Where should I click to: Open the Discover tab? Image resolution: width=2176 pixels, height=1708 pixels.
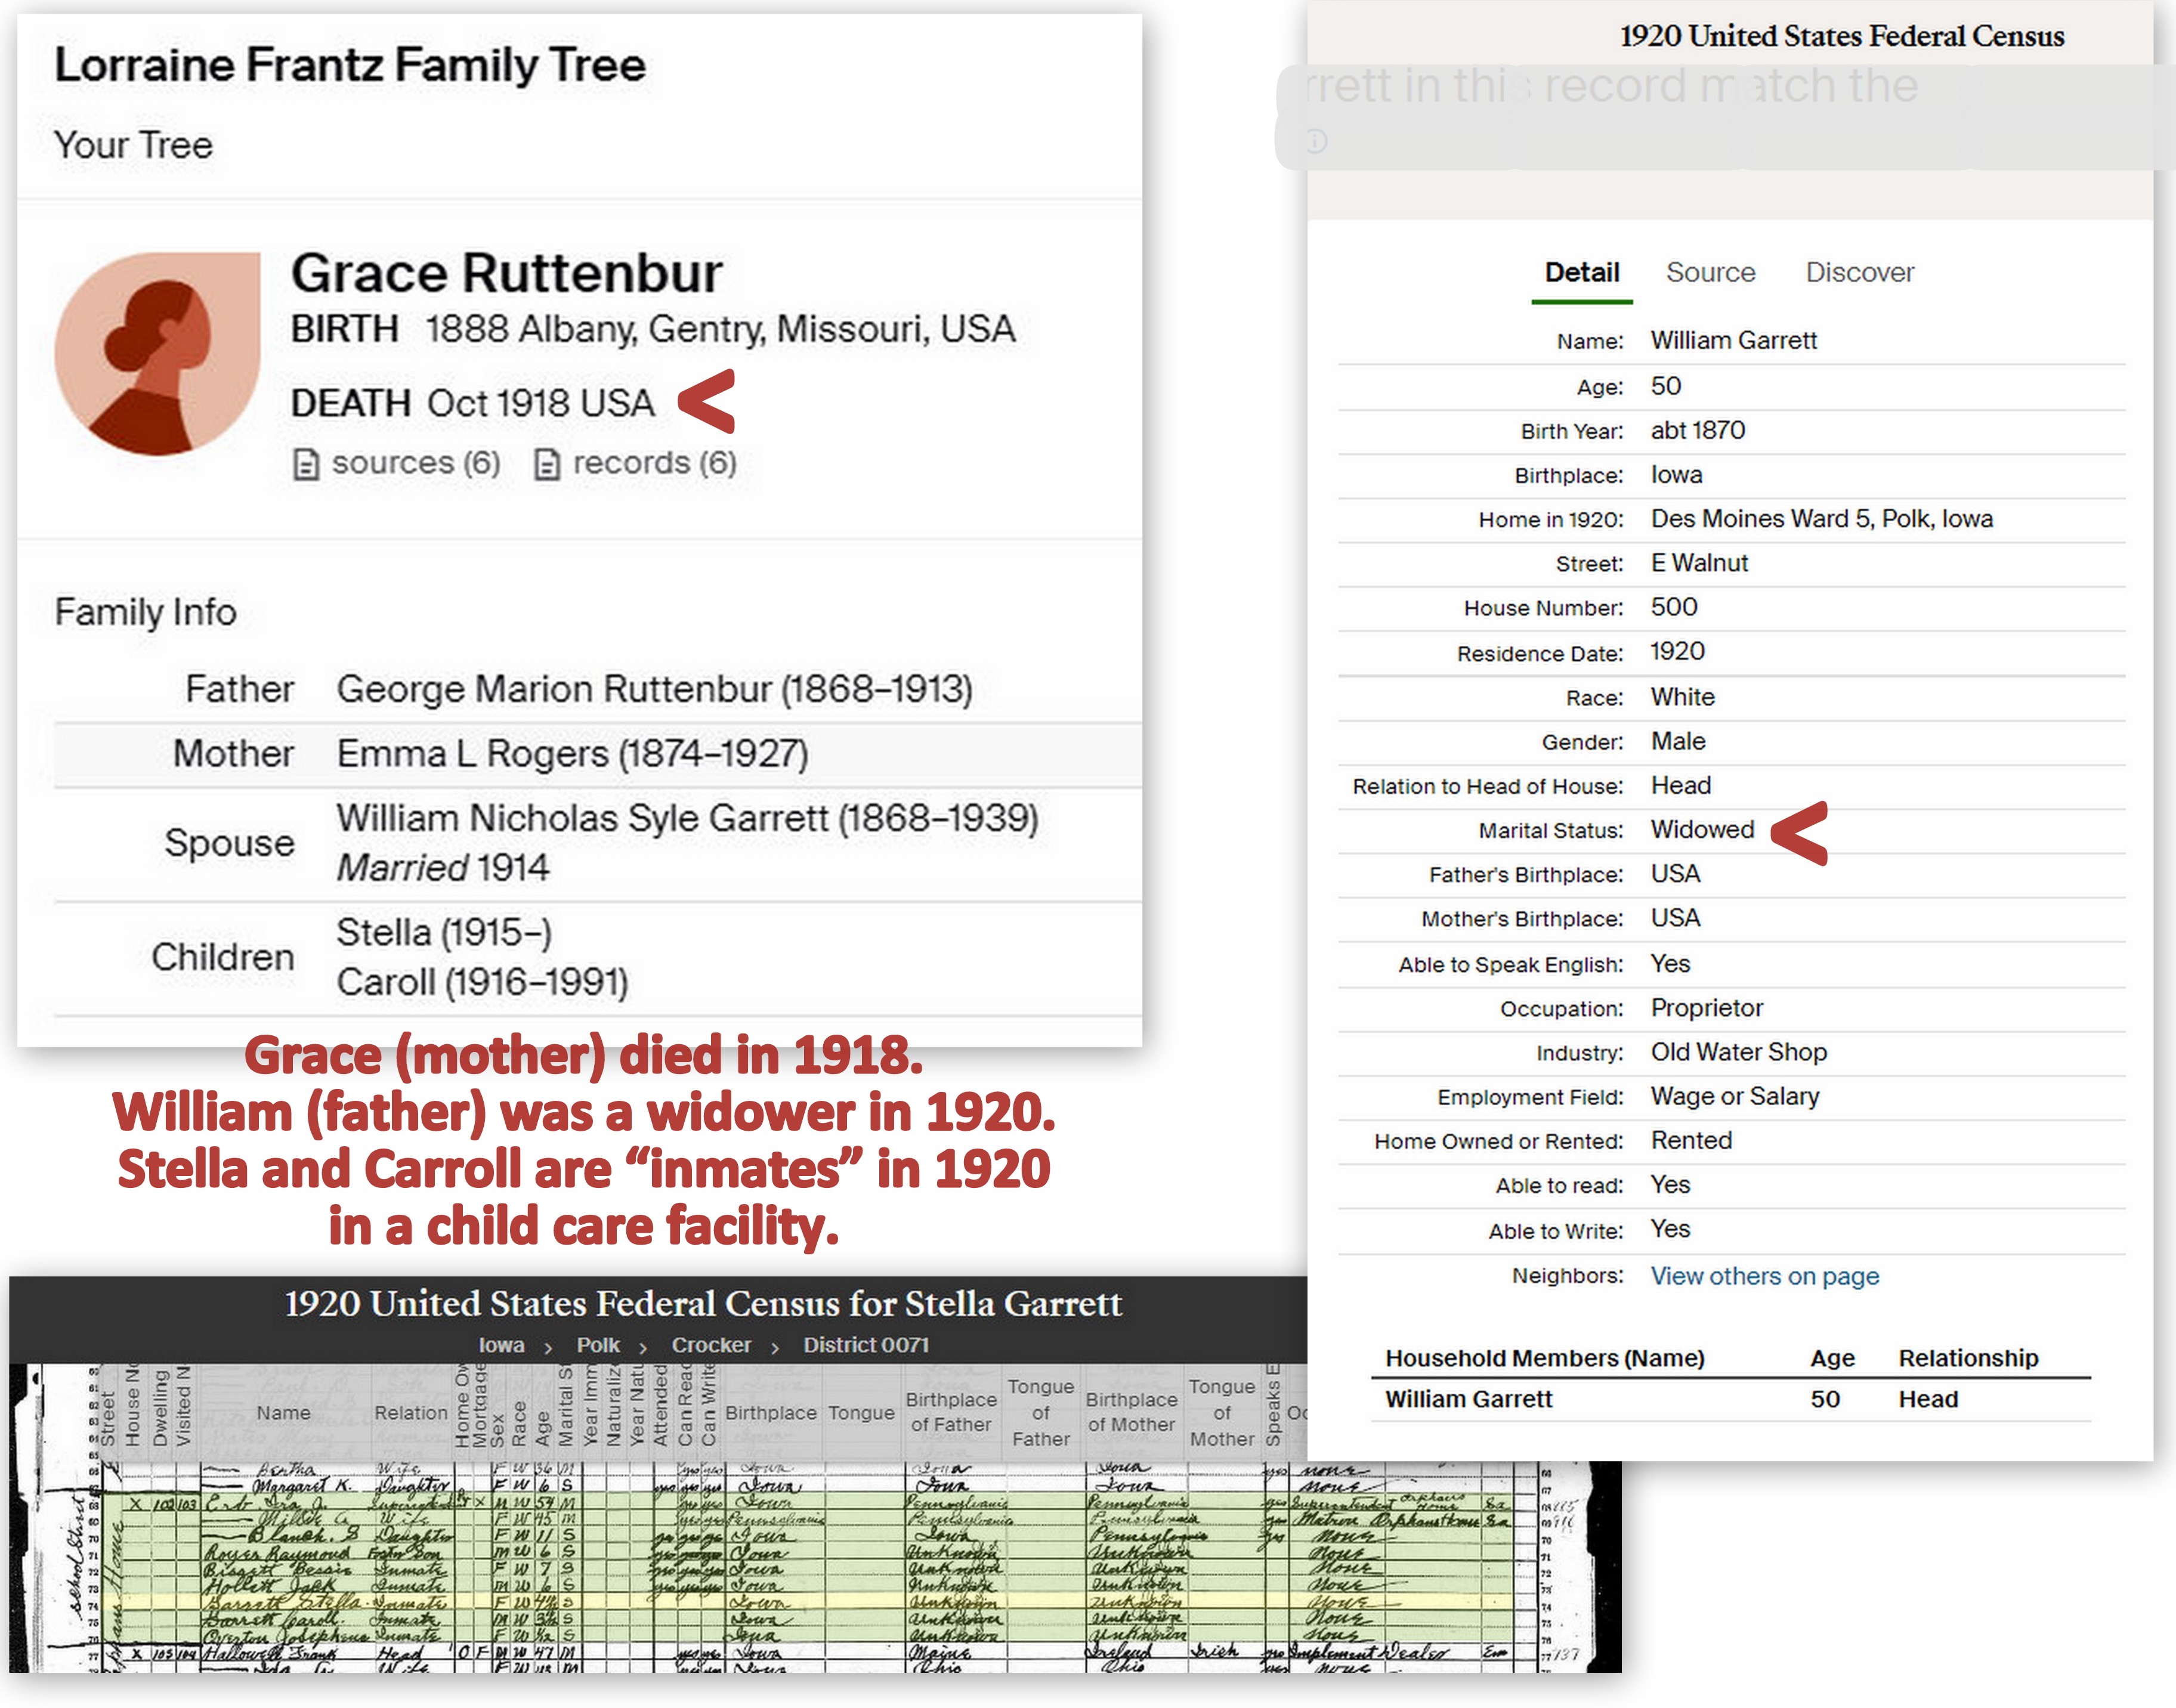click(x=1859, y=272)
